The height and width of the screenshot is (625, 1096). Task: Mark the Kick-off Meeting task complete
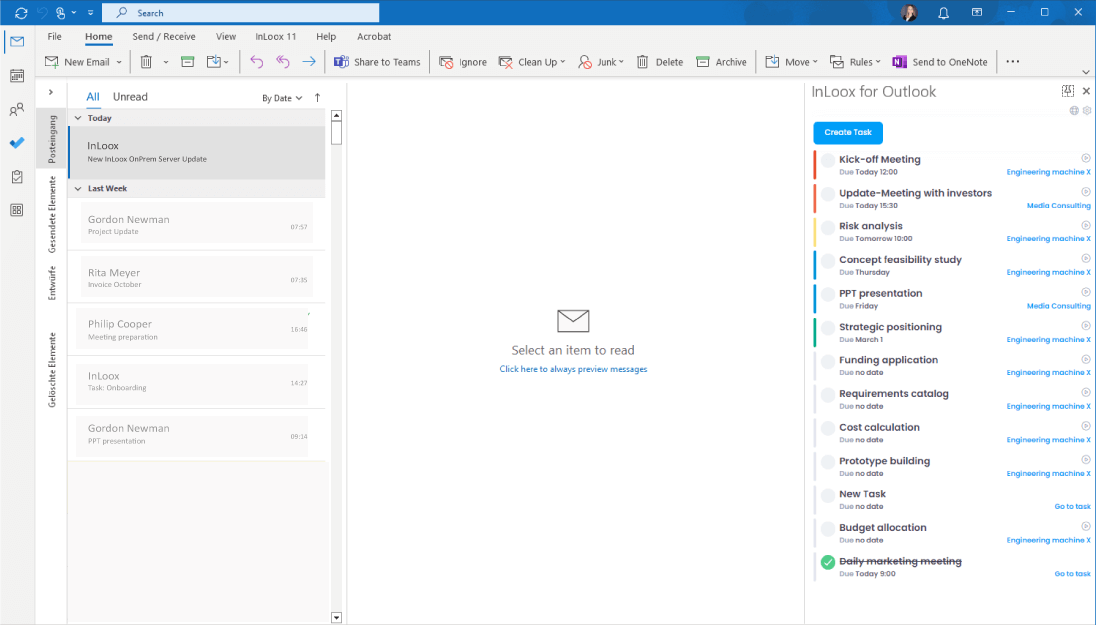(827, 159)
